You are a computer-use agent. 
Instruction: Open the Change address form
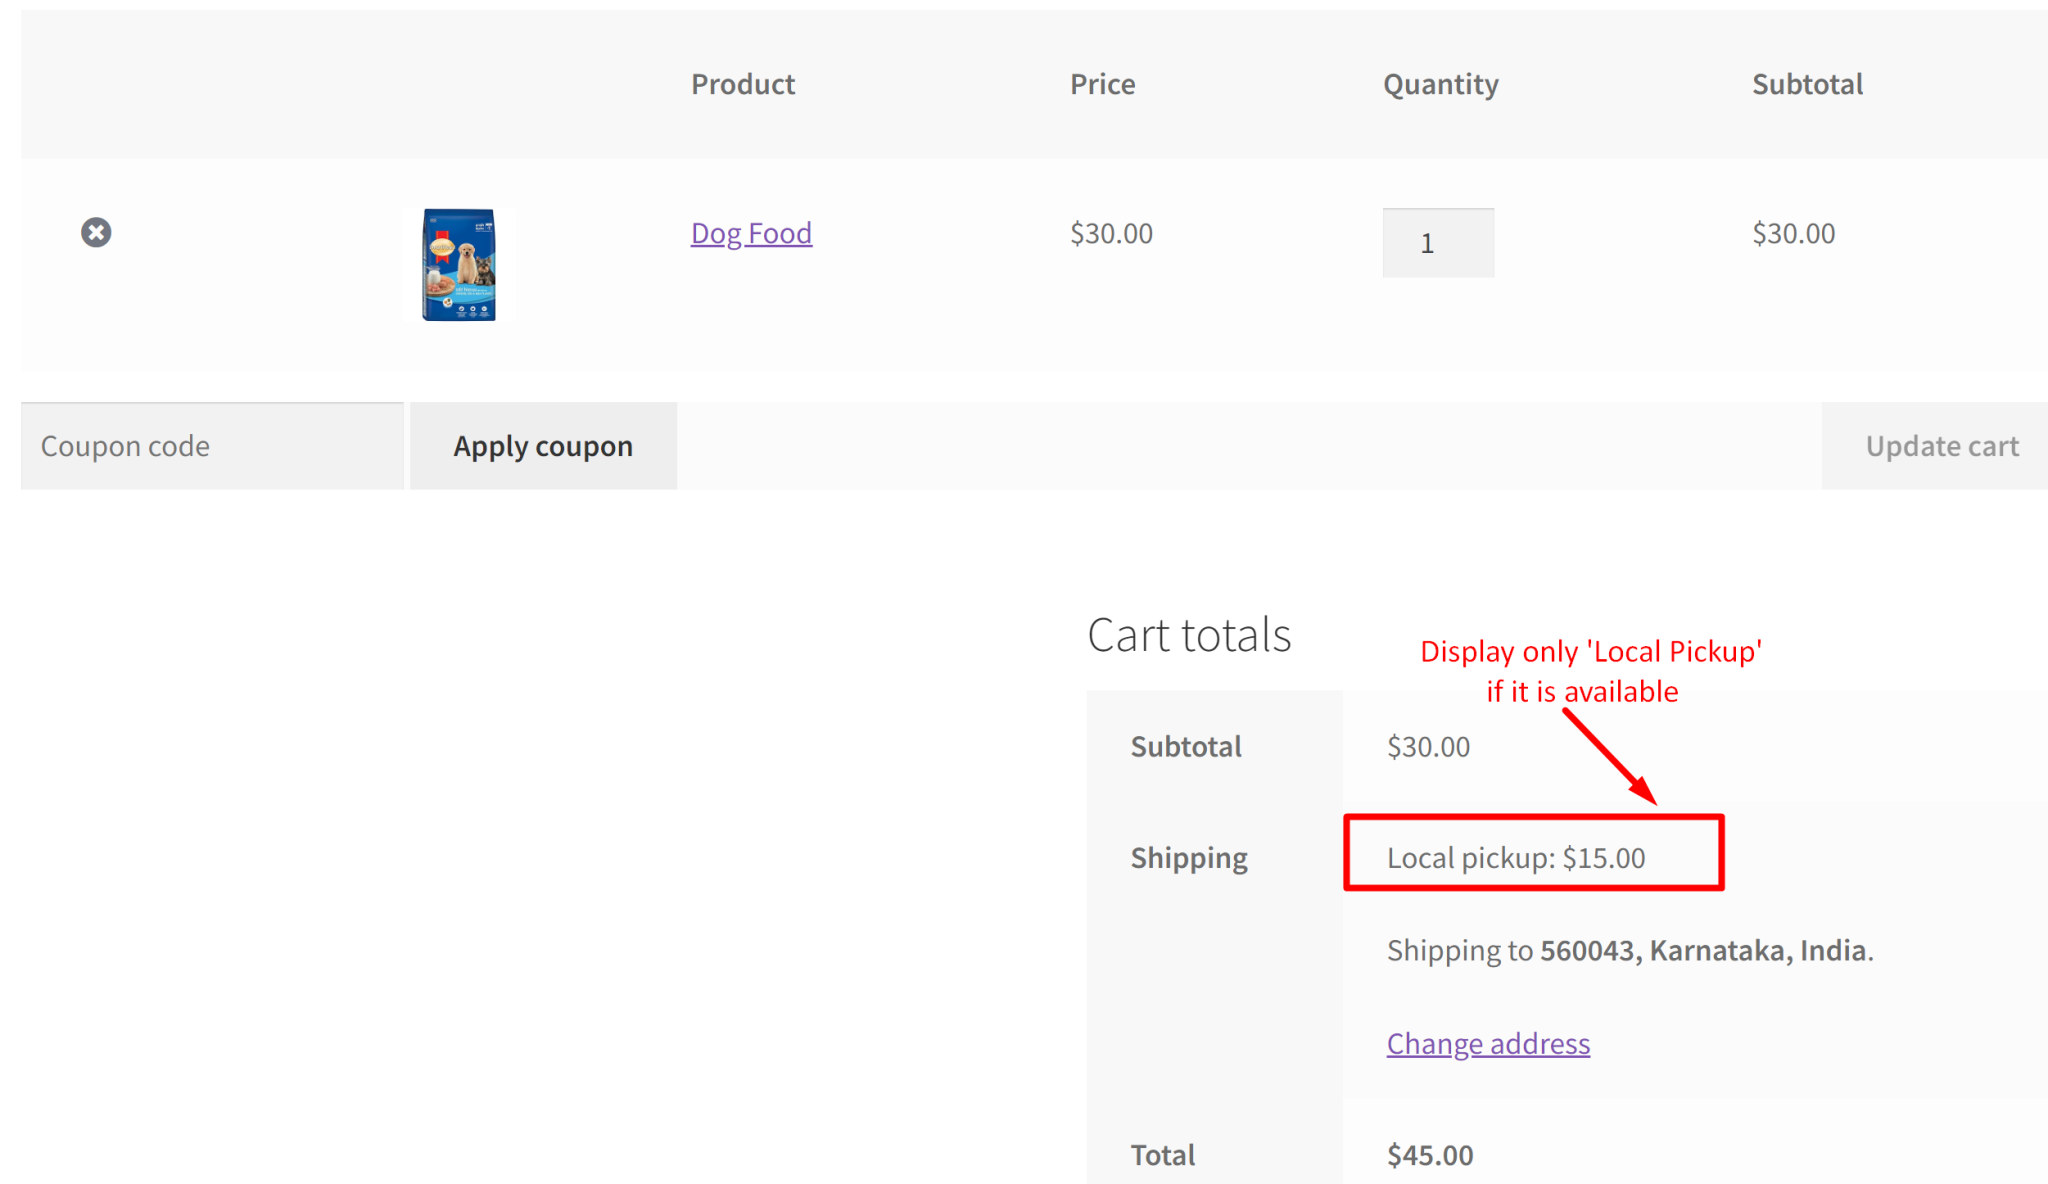[x=1487, y=1043]
